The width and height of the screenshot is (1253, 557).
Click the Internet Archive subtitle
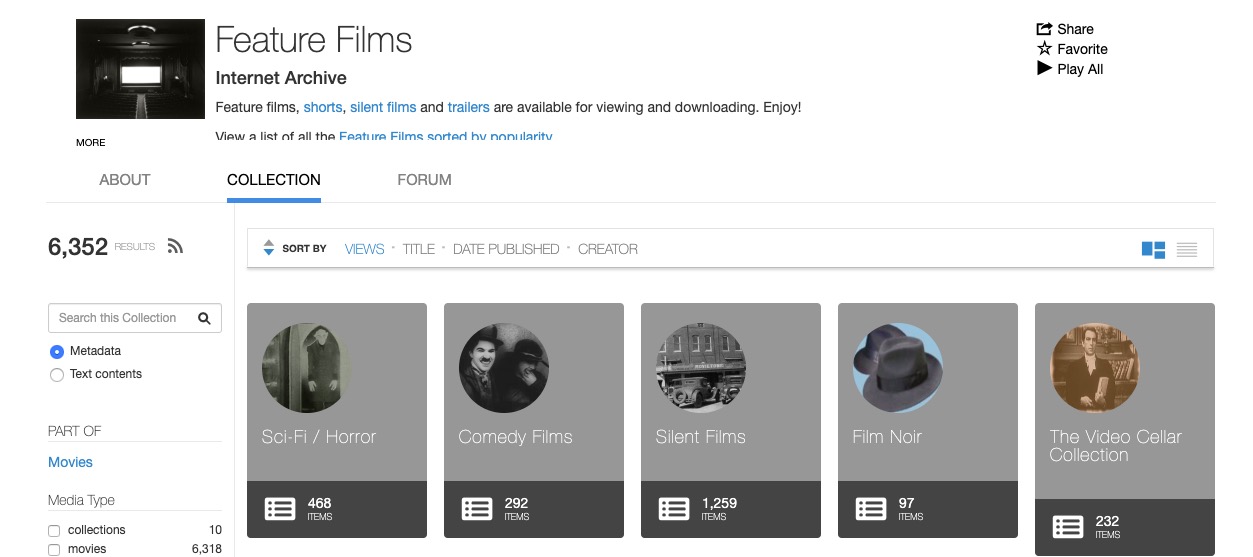point(281,78)
